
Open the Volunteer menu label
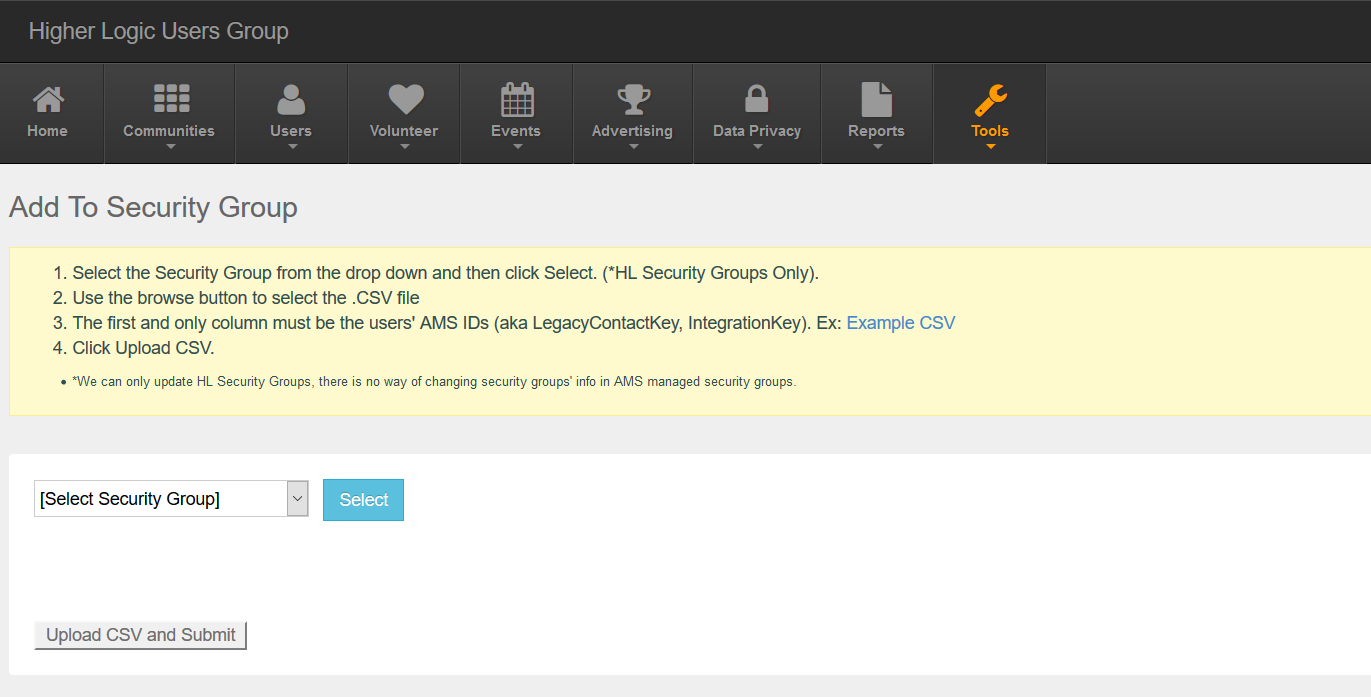coord(404,131)
